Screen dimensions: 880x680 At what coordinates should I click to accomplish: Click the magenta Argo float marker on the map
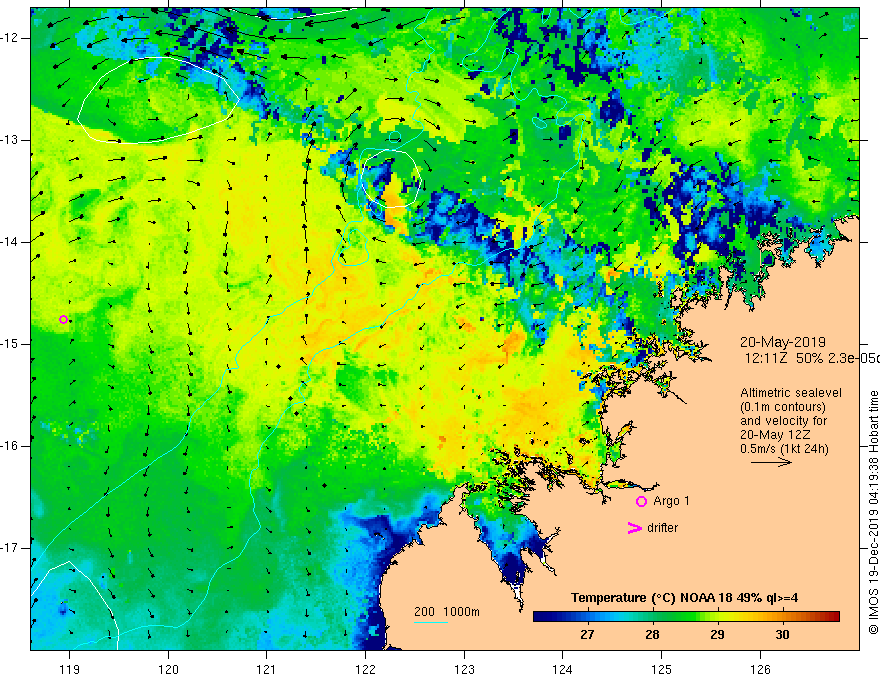(63, 320)
